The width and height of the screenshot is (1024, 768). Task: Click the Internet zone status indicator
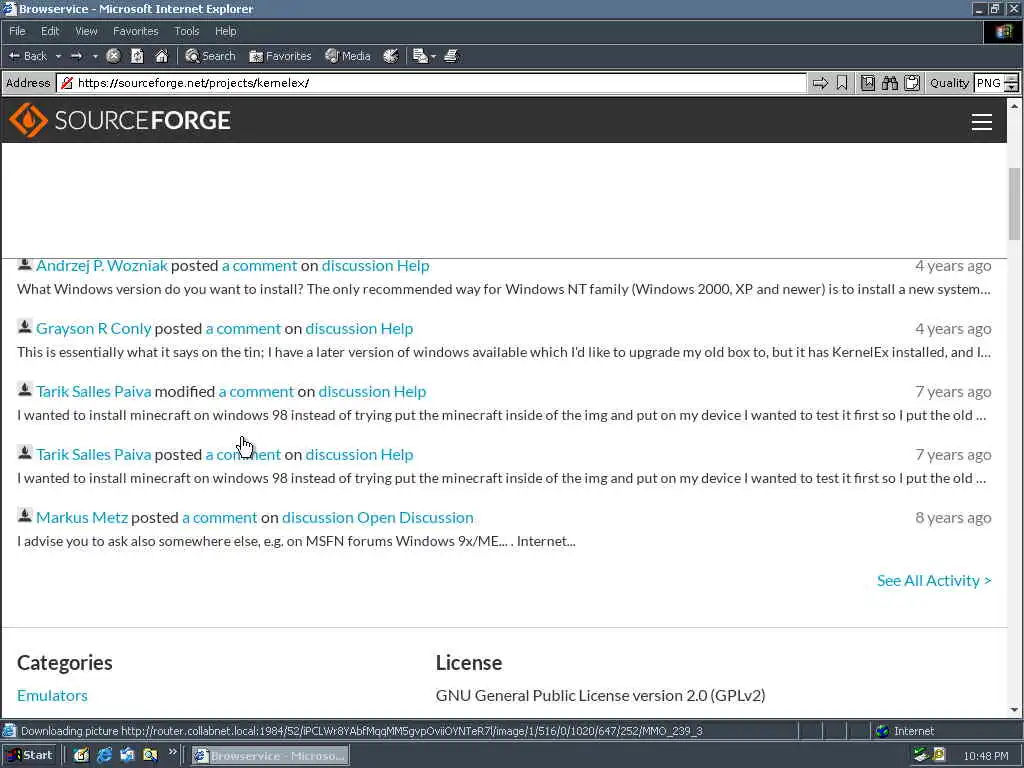pyautogui.click(x=905, y=731)
